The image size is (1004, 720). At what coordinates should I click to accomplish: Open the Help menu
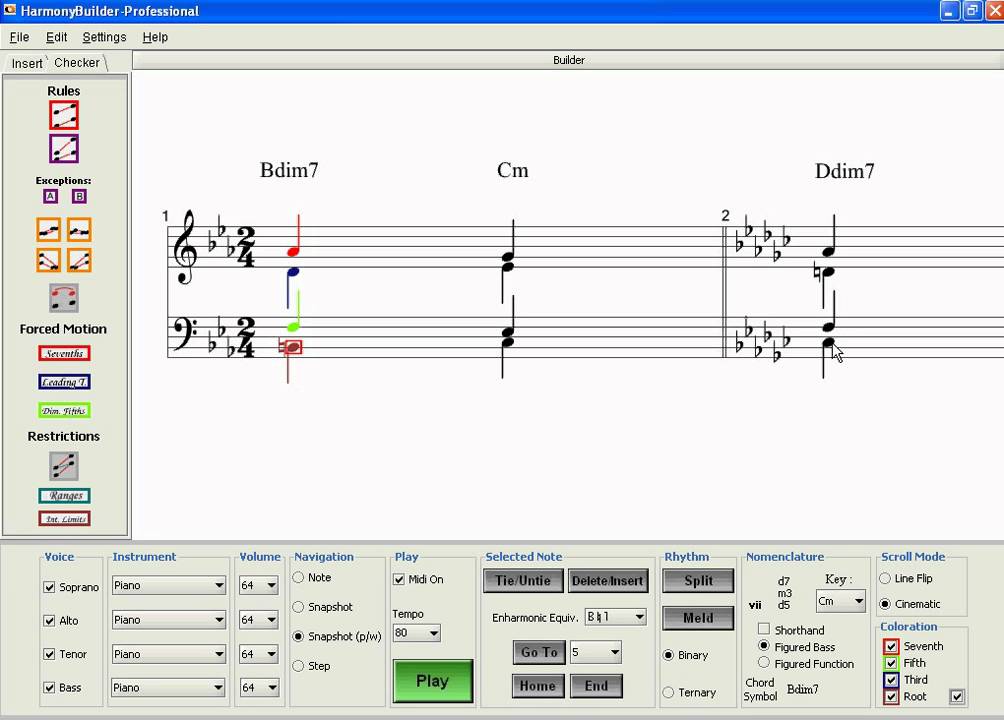[155, 37]
